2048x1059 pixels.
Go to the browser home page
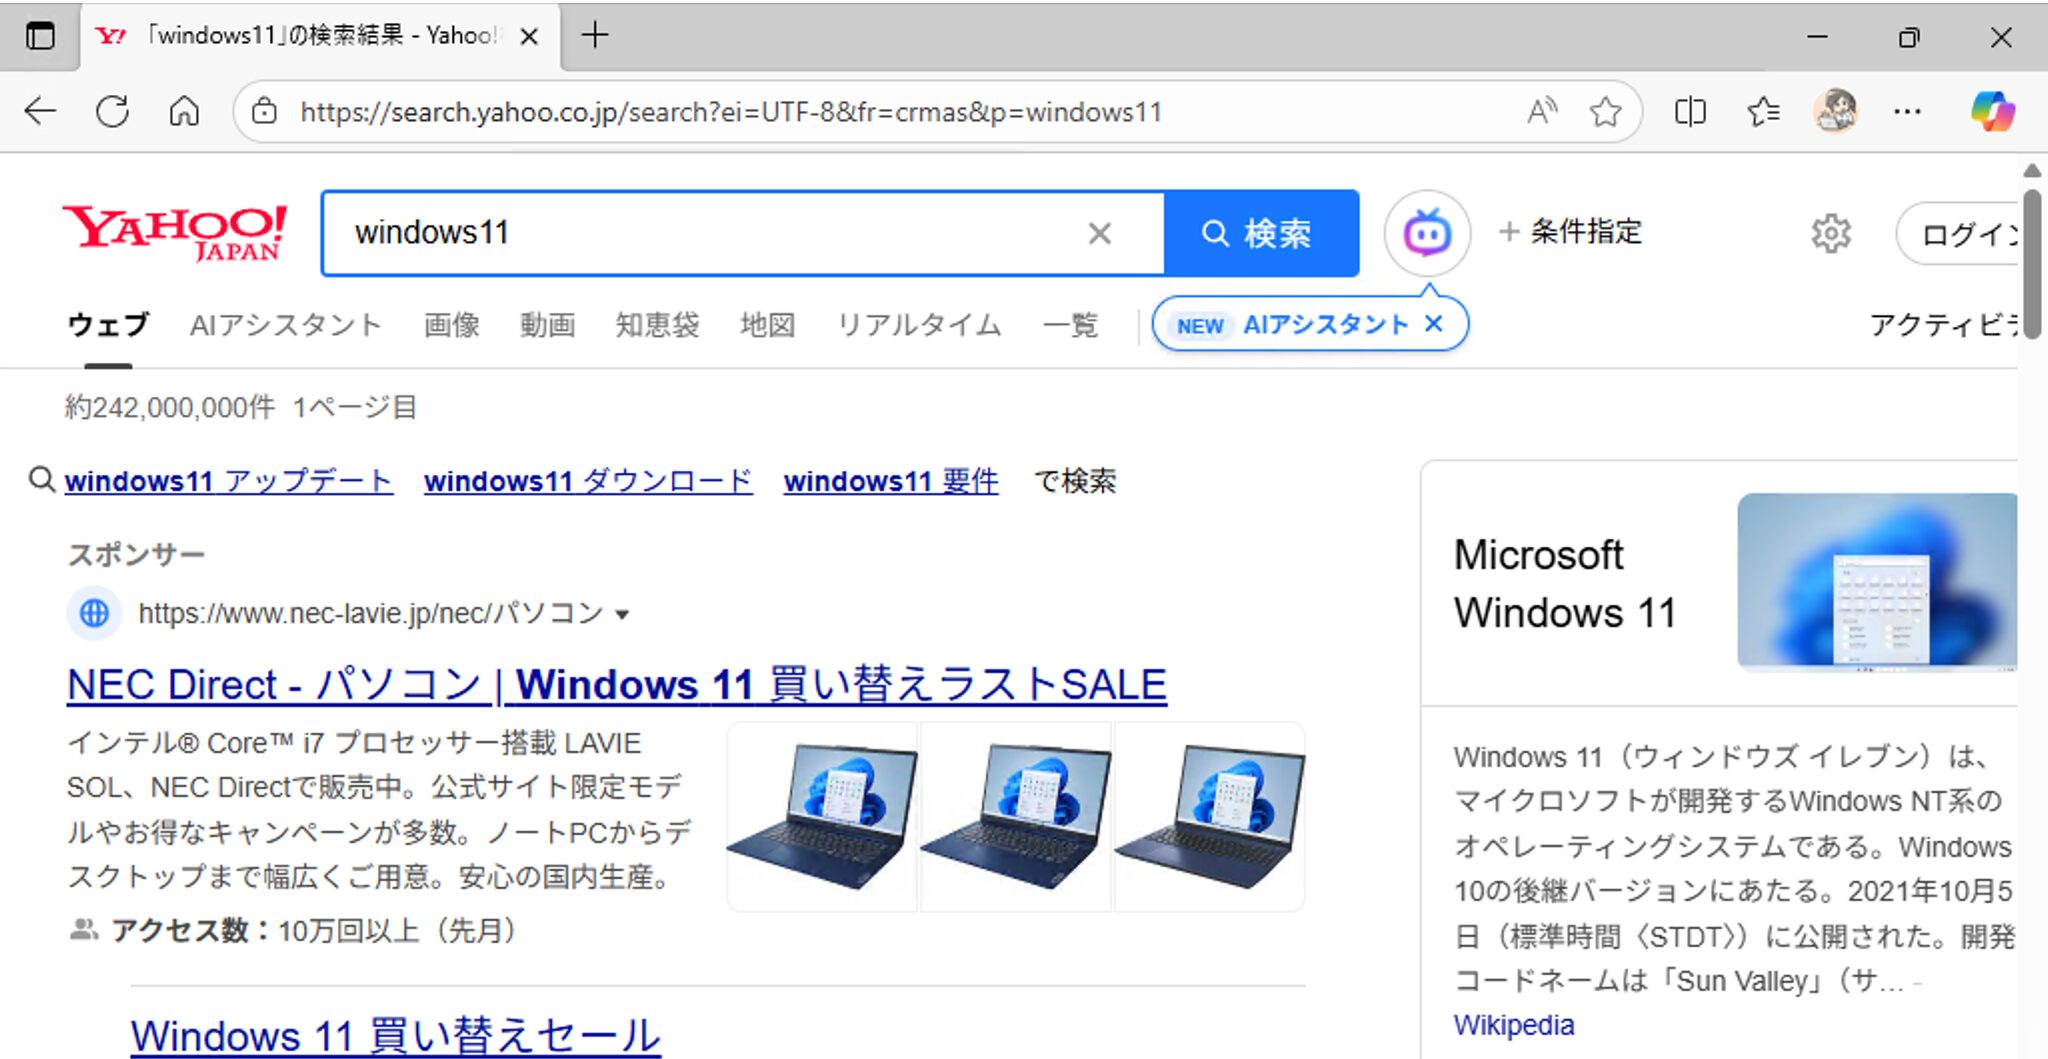[x=183, y=111]
